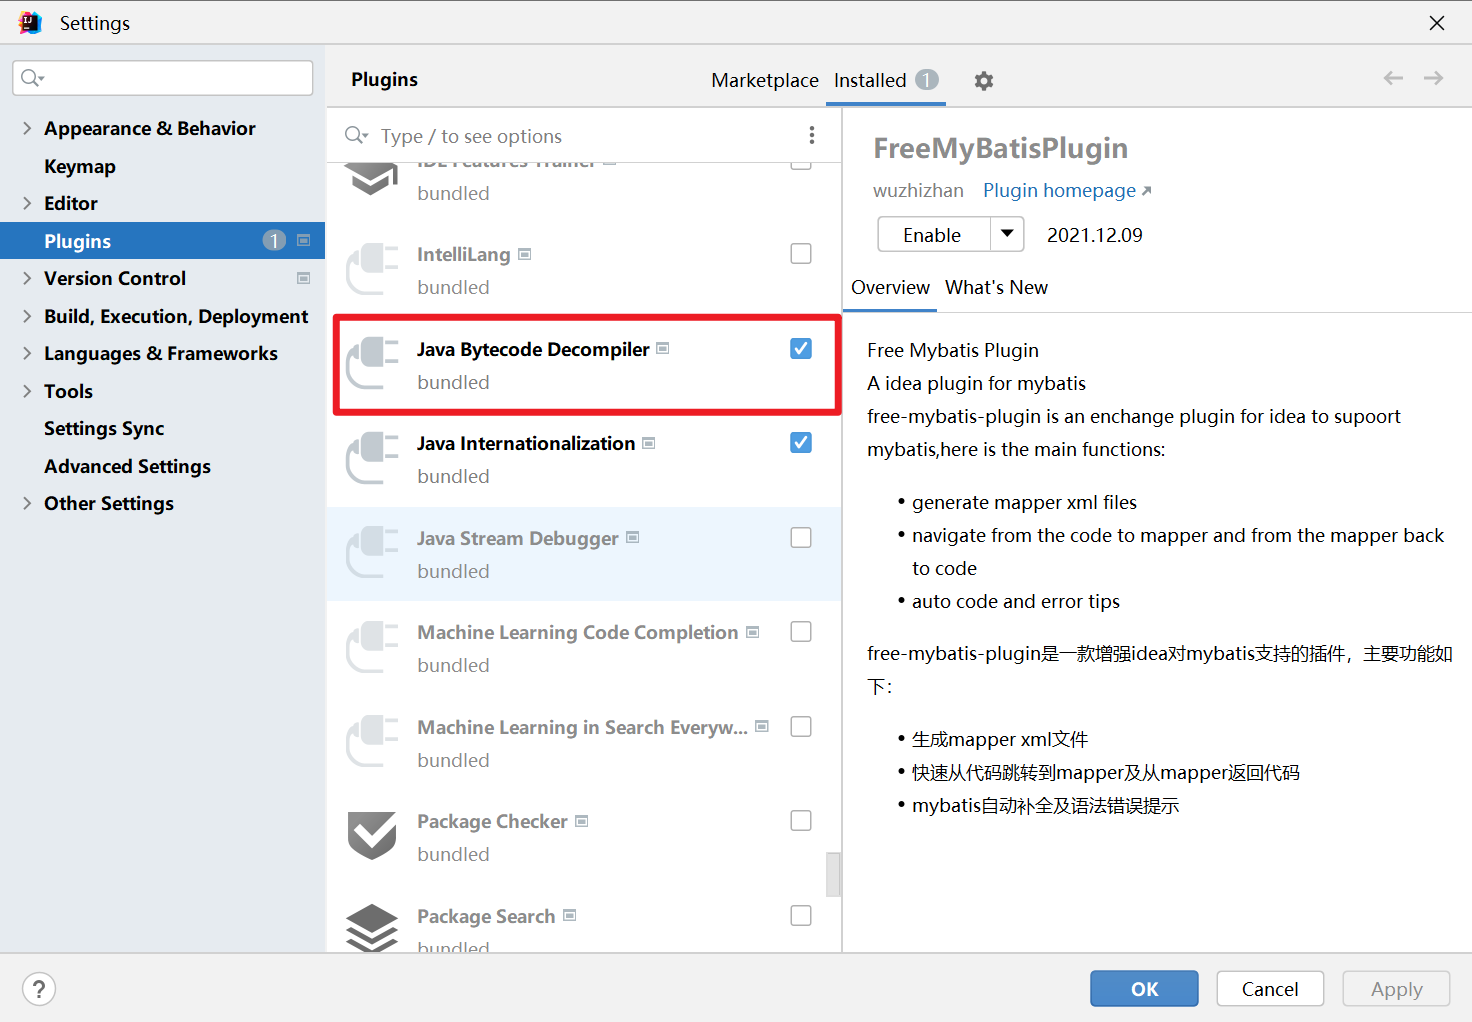Click the project-level icon on Plugins row
Screen dimensions: 1472x1022
tap(303, 240)
